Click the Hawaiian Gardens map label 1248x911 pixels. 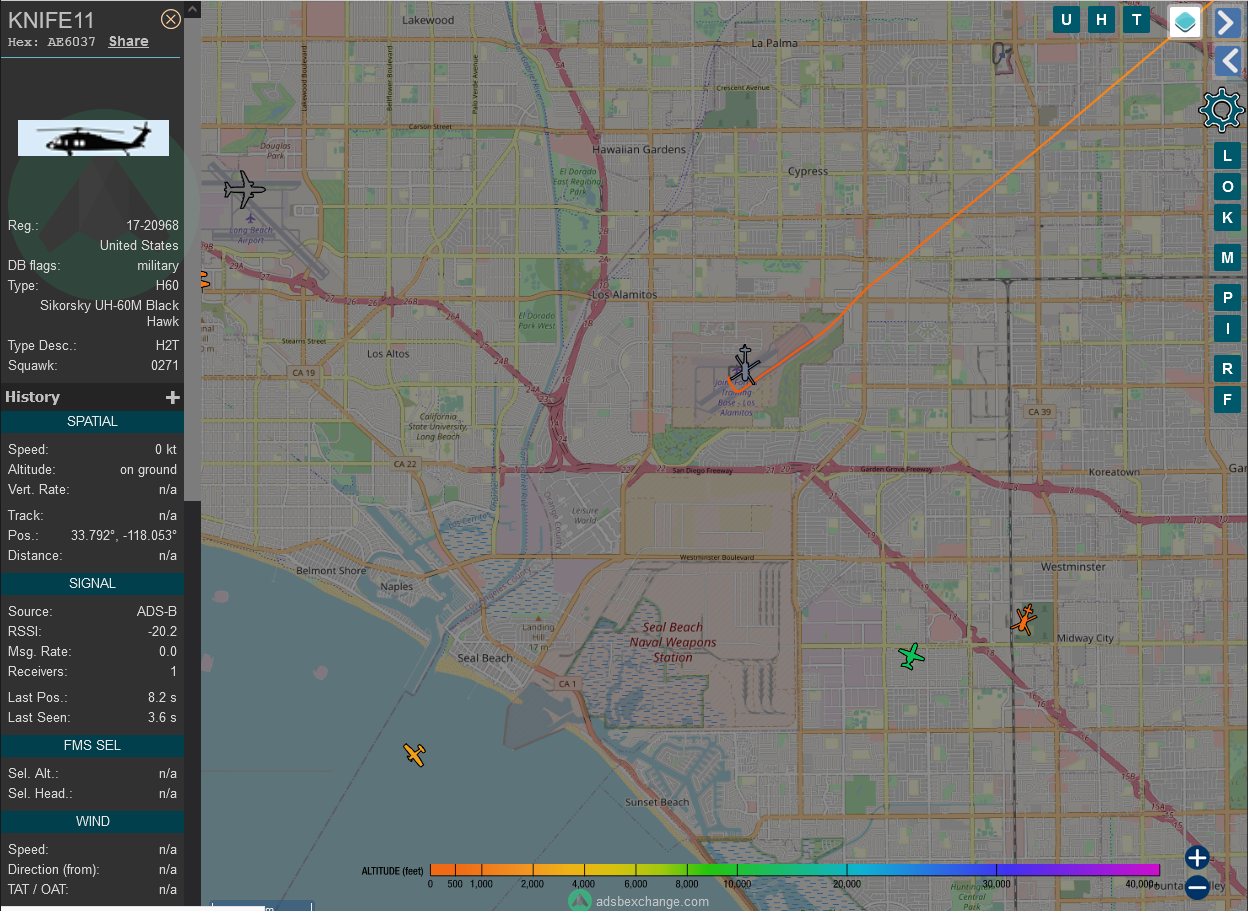639,149
